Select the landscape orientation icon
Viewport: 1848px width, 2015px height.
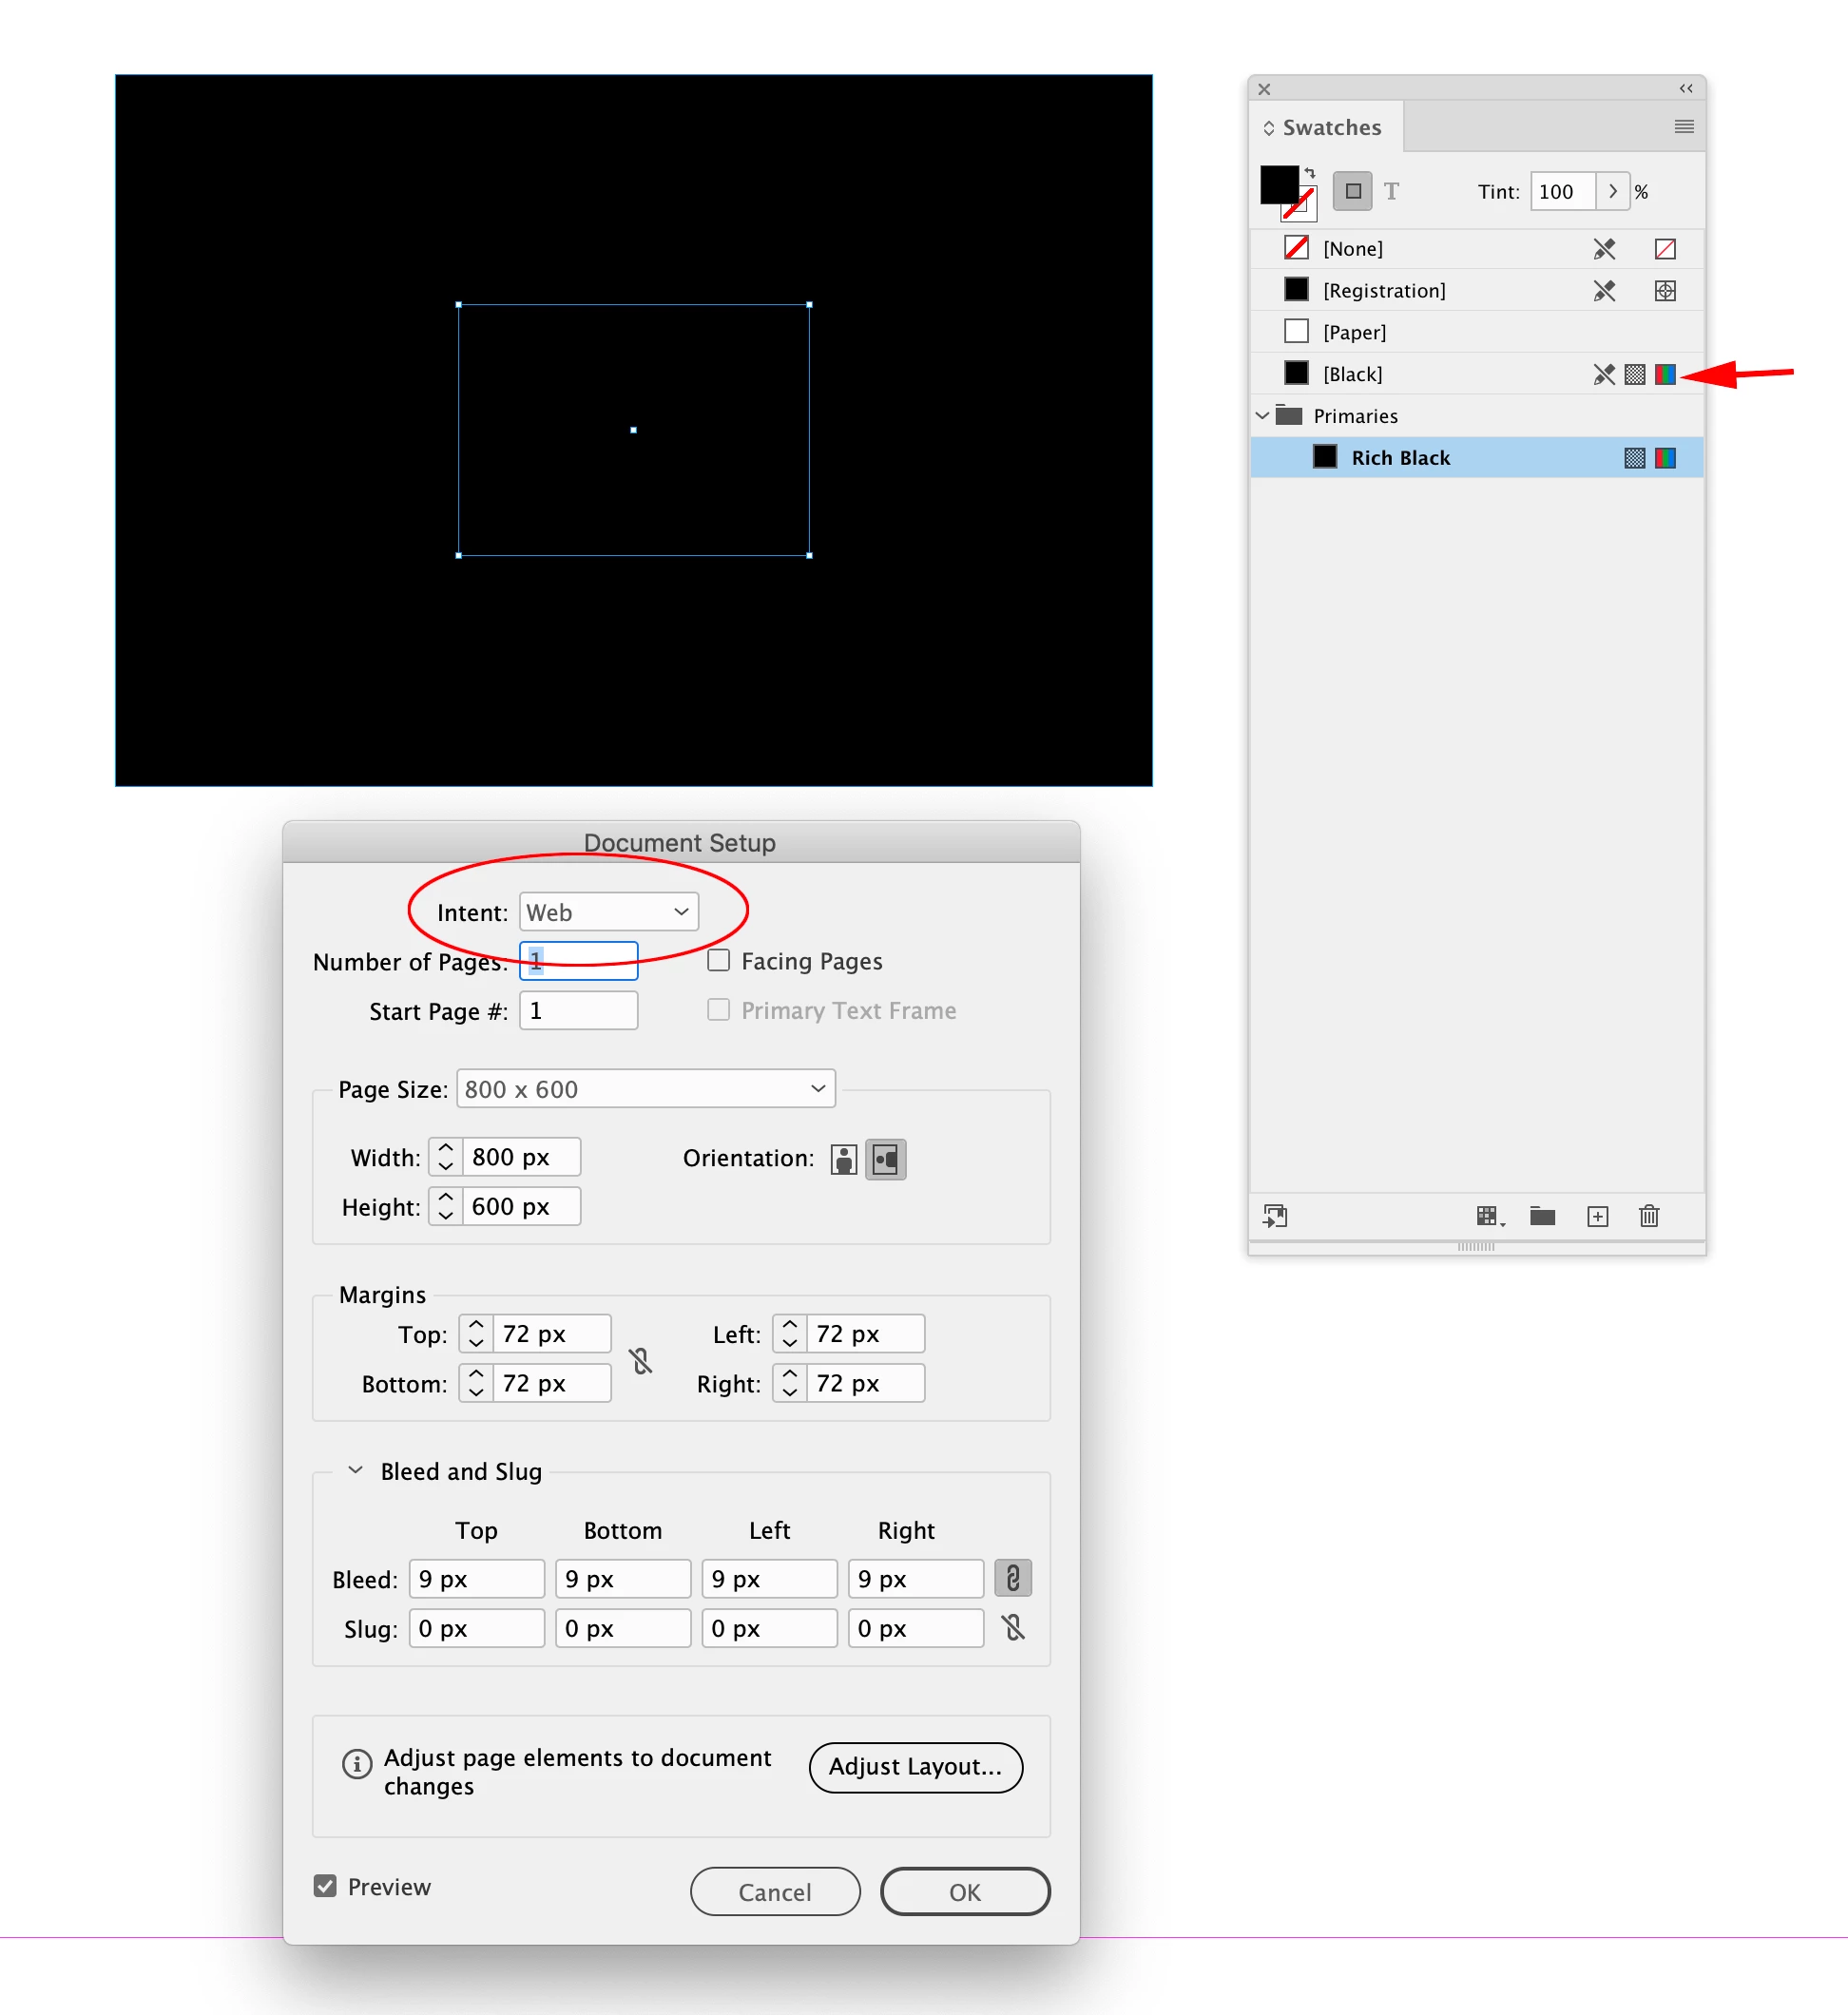click(885, 1159)
